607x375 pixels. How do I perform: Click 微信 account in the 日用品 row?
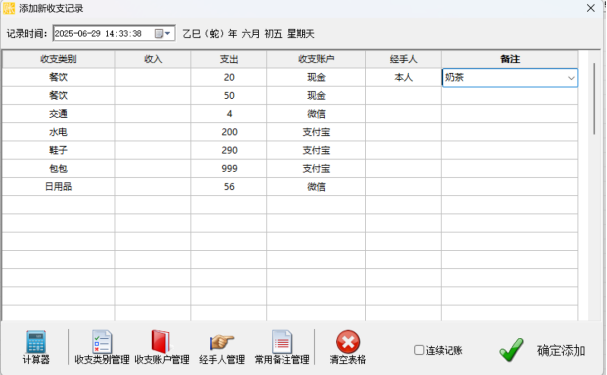click(316, 187)
